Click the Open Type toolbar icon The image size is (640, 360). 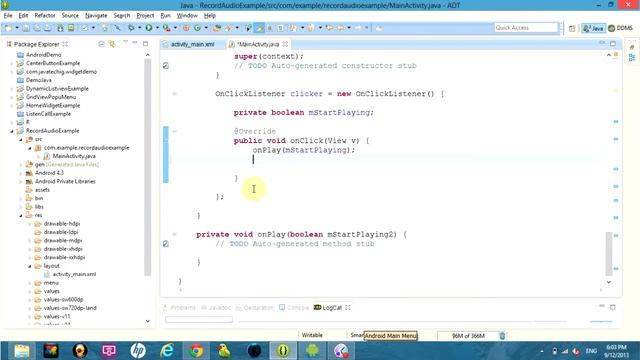[217, 28]
